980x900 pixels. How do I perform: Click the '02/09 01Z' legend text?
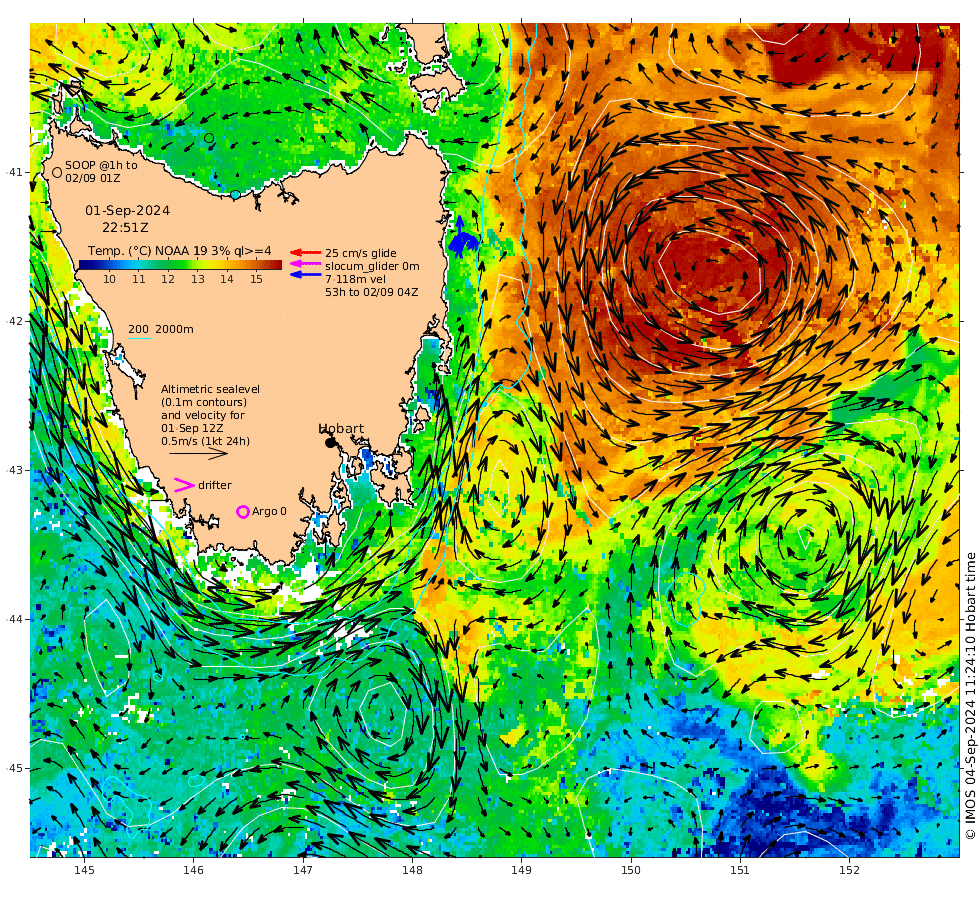point(92,178)
